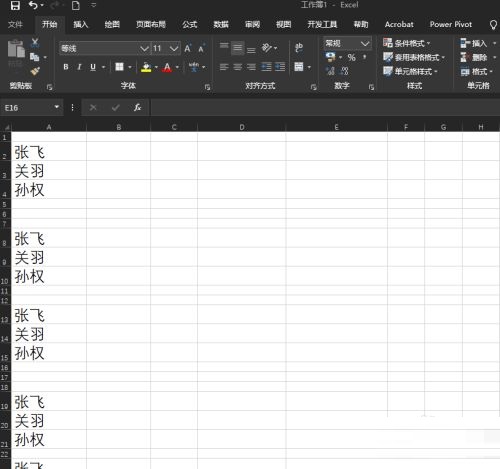The image size is (500, 469).
Task: Open the 文件 menu tab
Action: pos(15,25)
